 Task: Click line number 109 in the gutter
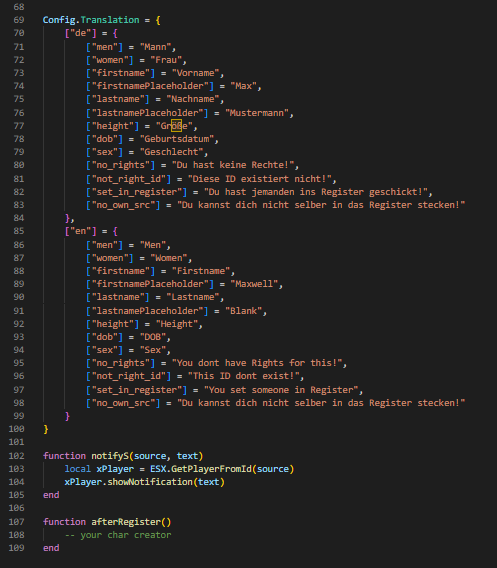click(x=16, y=548)
